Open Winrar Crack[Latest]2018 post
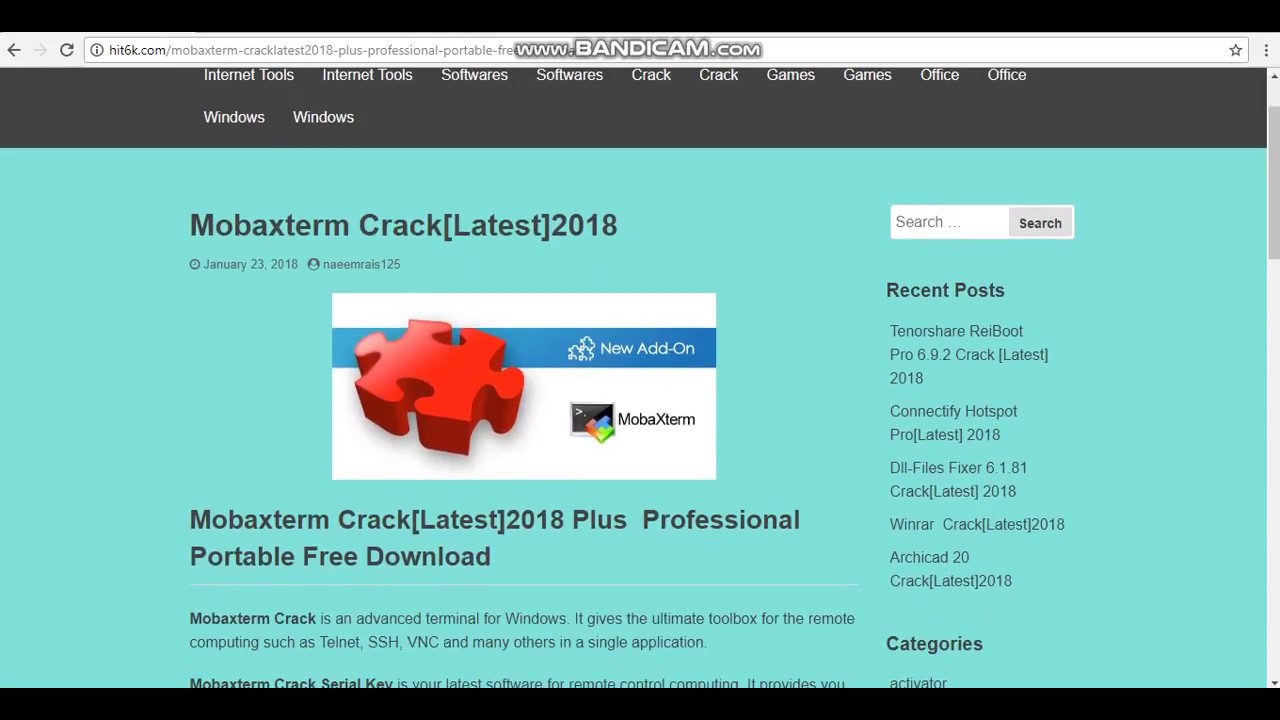This screenshot has height=720, width=1280. [977, 524]
